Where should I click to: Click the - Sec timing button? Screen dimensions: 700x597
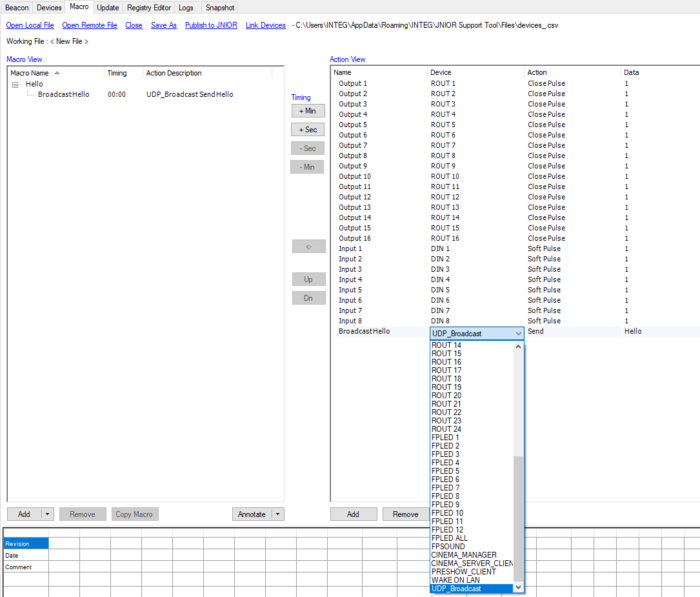(308, 148)
